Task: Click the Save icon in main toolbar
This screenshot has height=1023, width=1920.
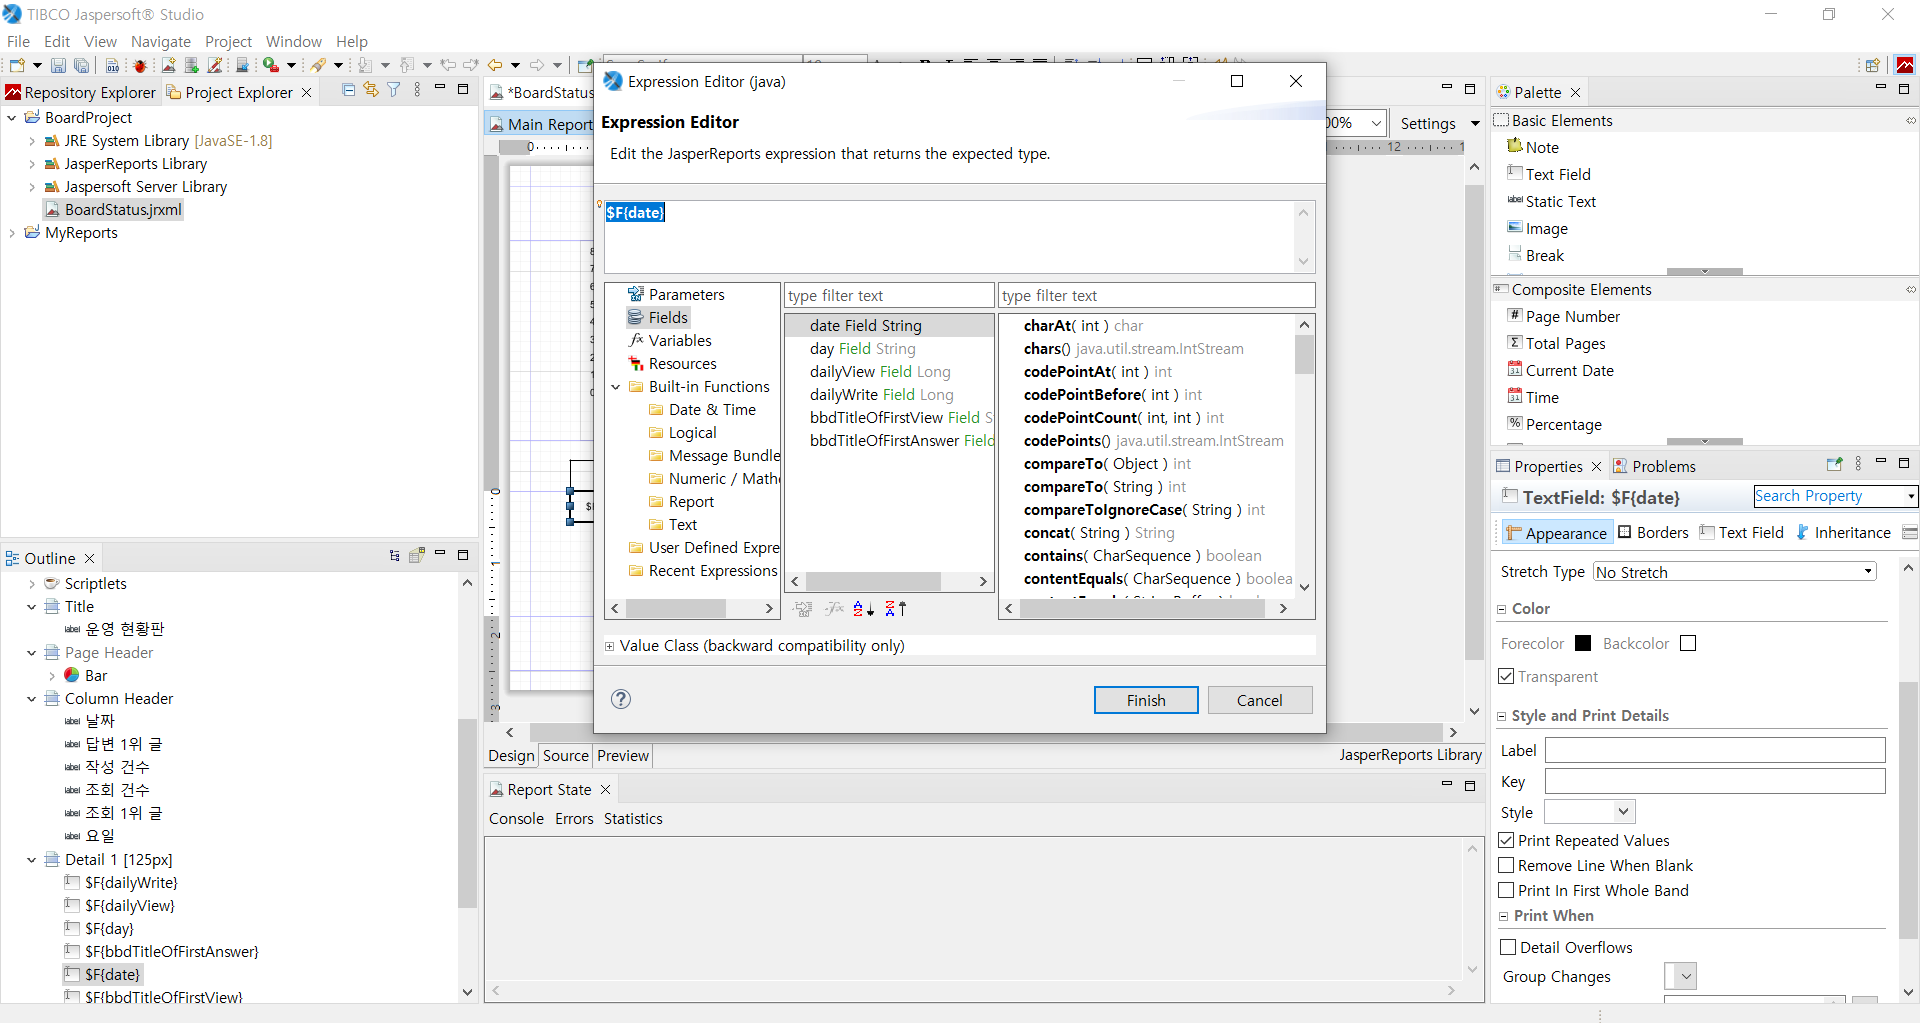Action: pyautogui.click(x=58, y=65)
